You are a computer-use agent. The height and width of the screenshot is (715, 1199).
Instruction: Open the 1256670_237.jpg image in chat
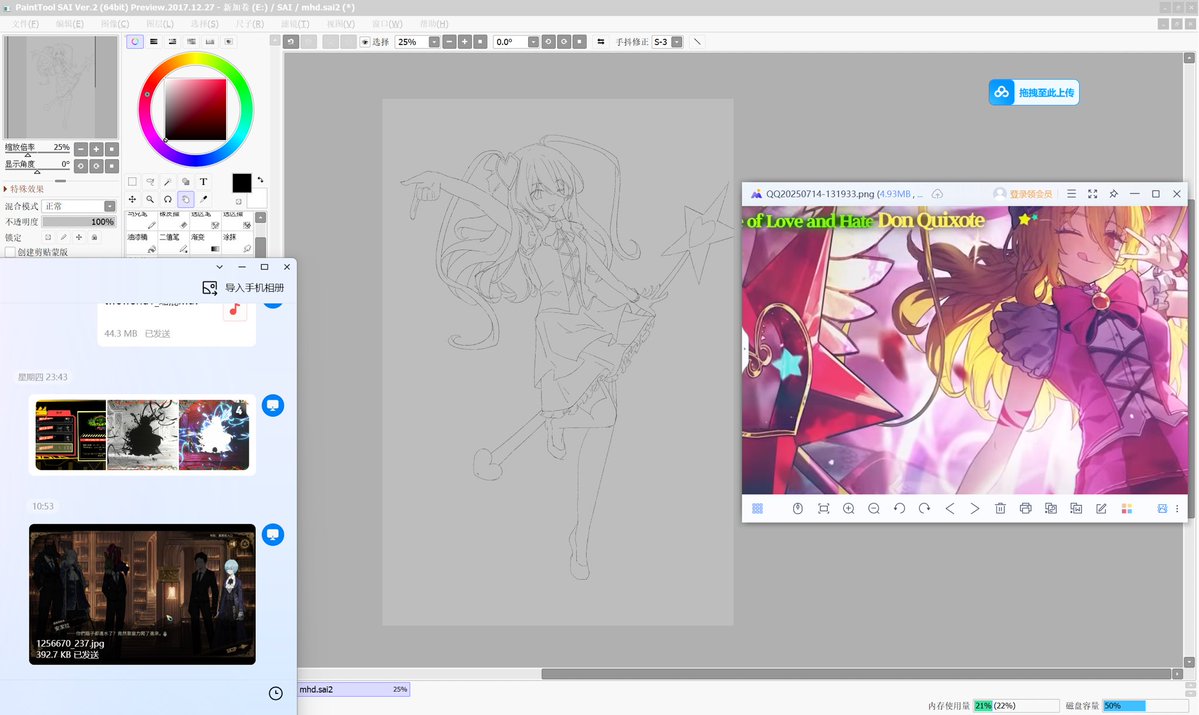click(142, 593)
